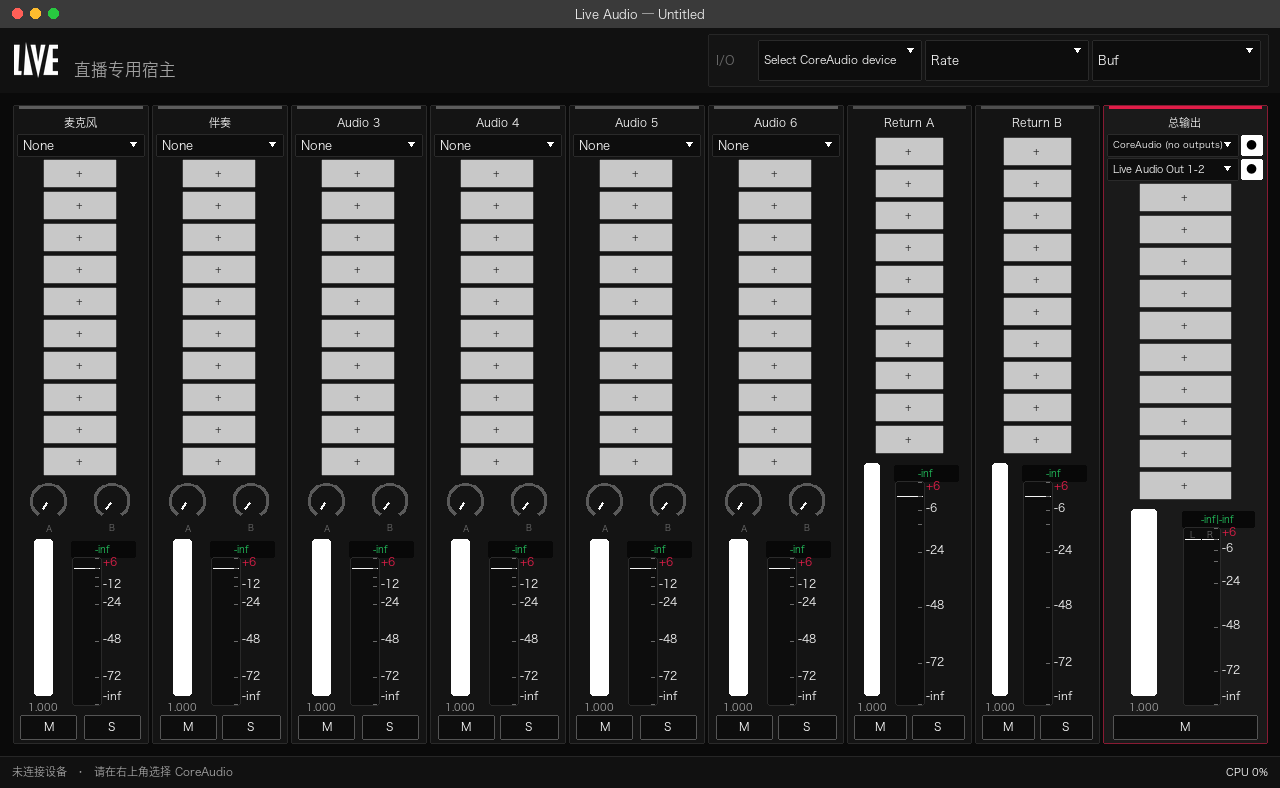The width and height of the screenshot is (1280, 788).
Task: Click the record dot beside CoreAudio output
Action: click(x=1252, y=145)
